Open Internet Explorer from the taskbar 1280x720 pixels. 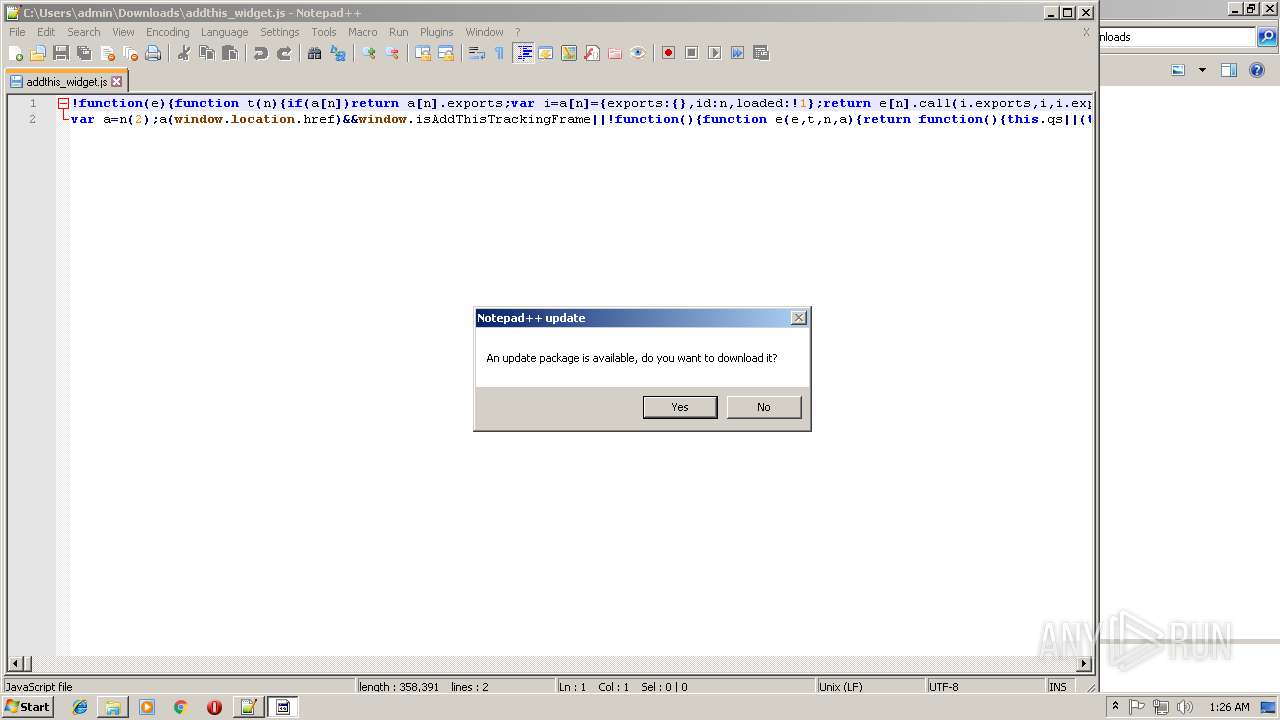pyautogui.click(x=80, y=707)
